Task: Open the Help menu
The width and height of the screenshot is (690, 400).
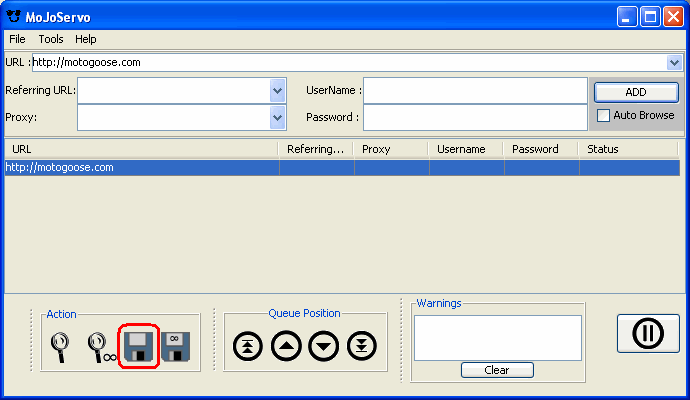Action: tap(86, 39)
